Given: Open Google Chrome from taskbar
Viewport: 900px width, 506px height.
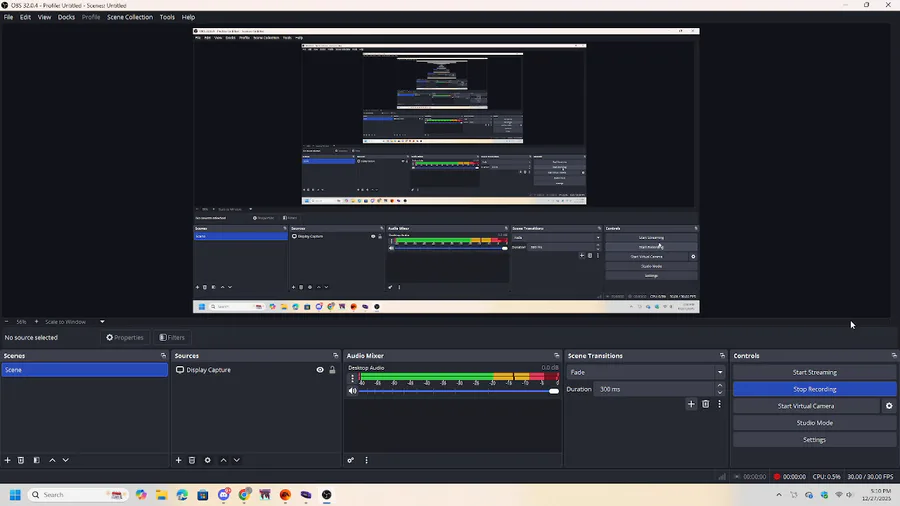Looking at the screenshot, I should (x=244, y=495).
